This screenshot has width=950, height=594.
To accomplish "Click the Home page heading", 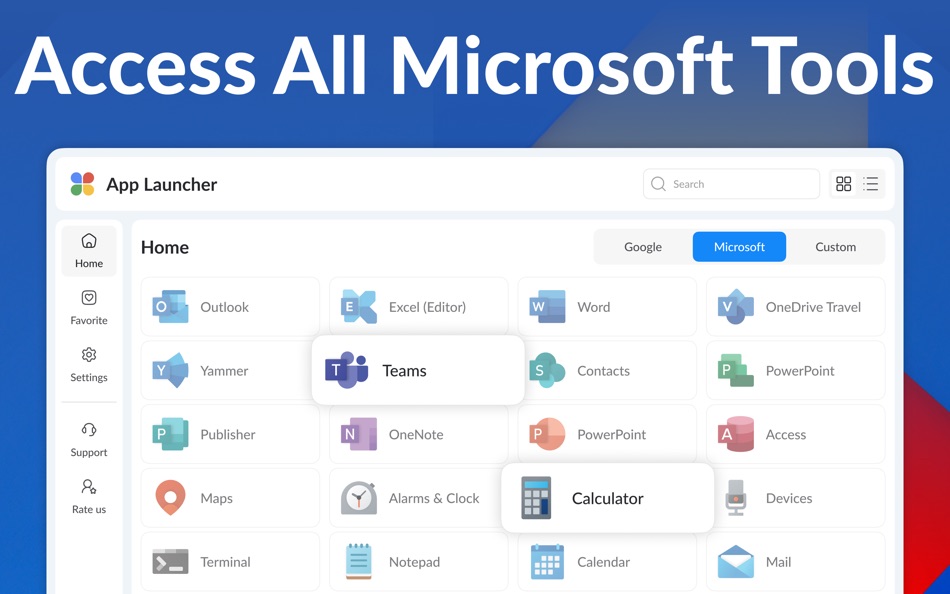I will point(165,247).
